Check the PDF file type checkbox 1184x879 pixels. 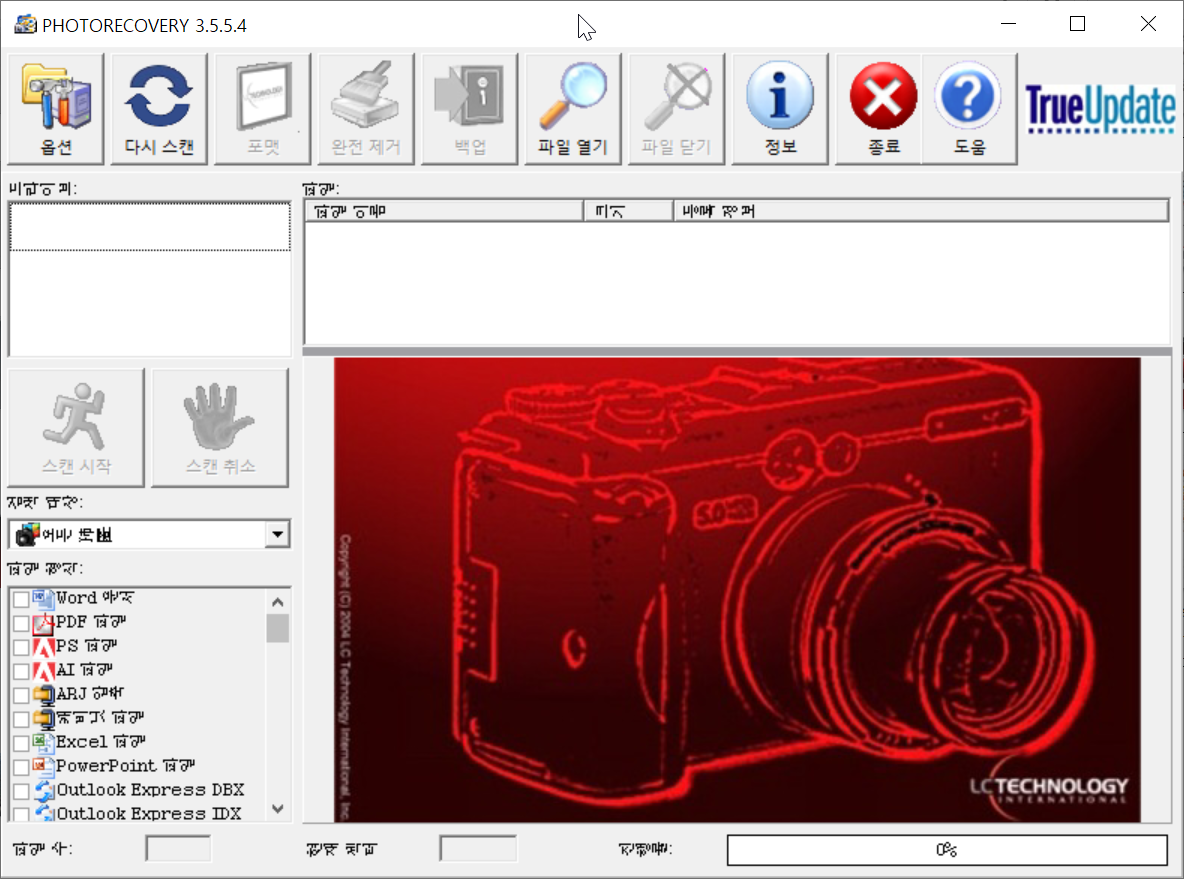[21, 623]
